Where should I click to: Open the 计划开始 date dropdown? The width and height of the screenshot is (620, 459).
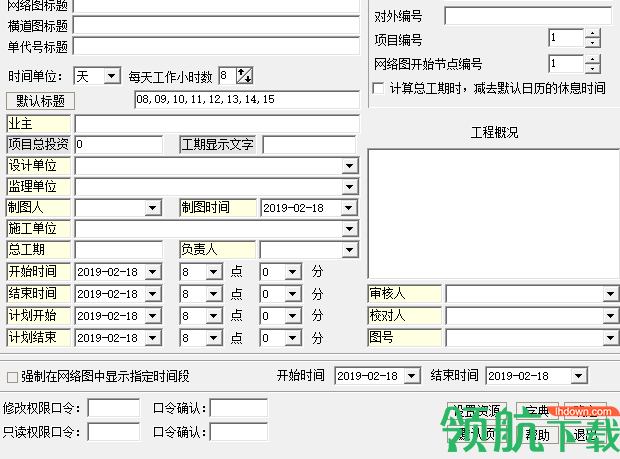coord(153,316)
